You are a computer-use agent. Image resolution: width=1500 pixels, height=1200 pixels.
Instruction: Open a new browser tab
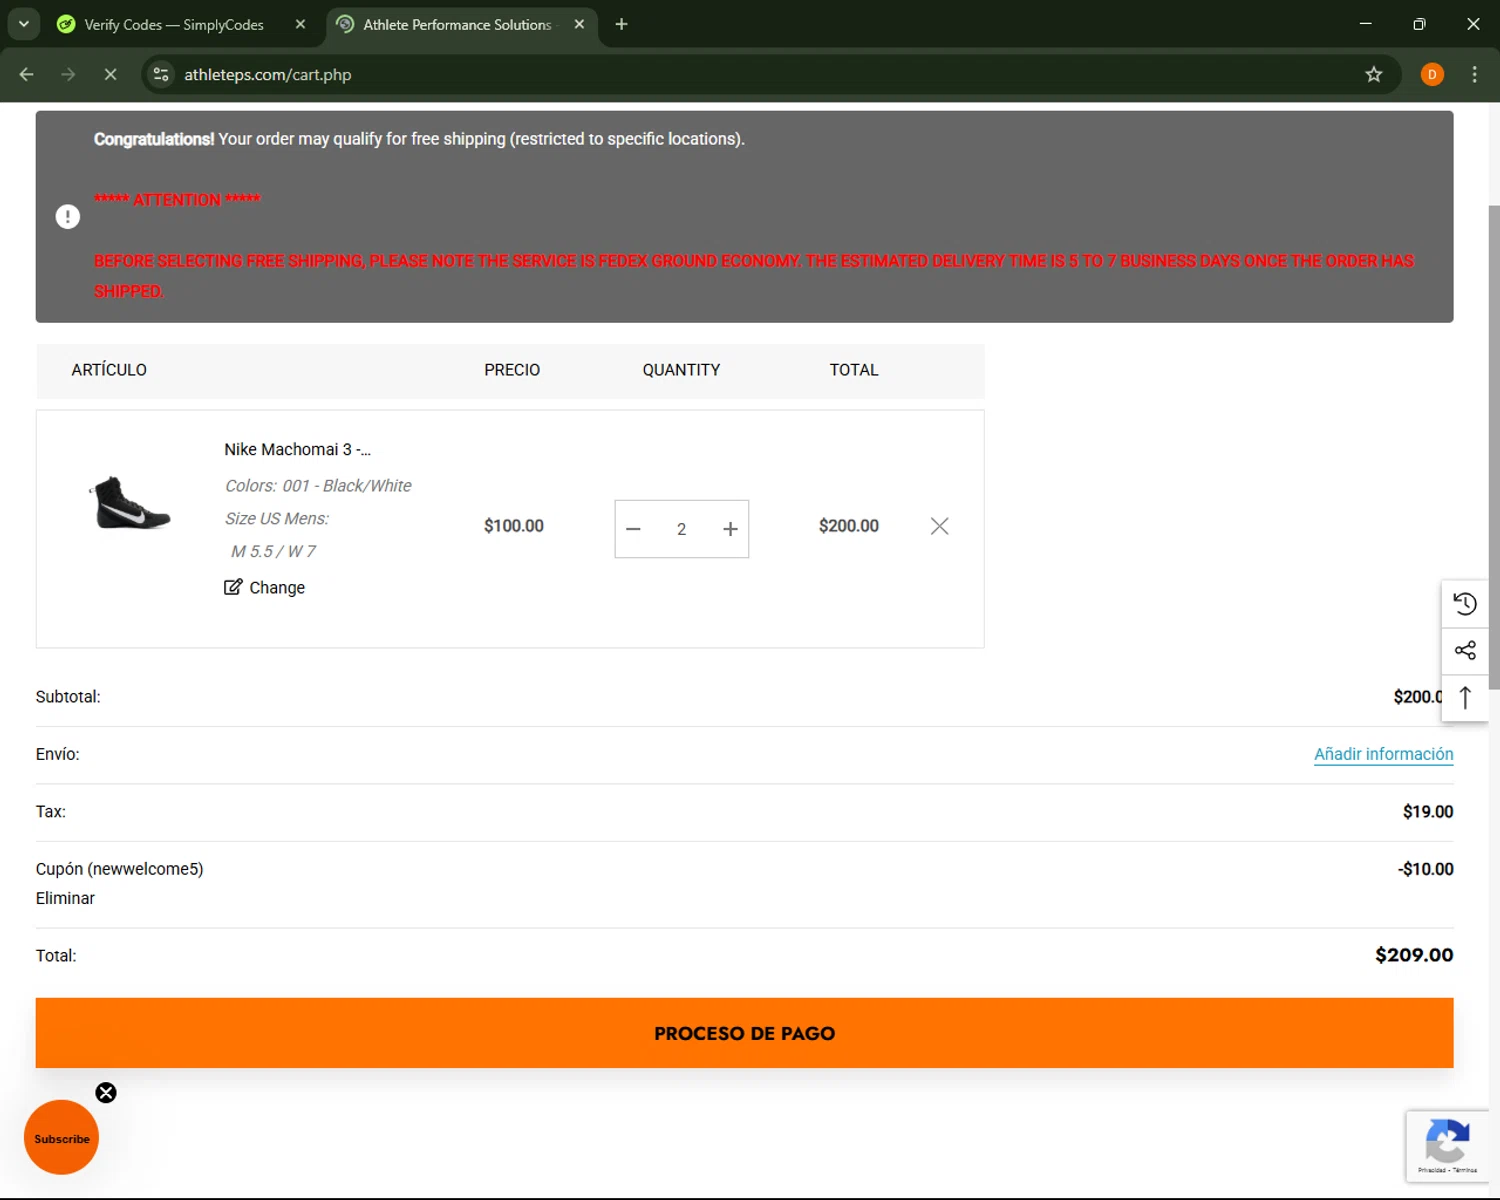coord(621,24)
